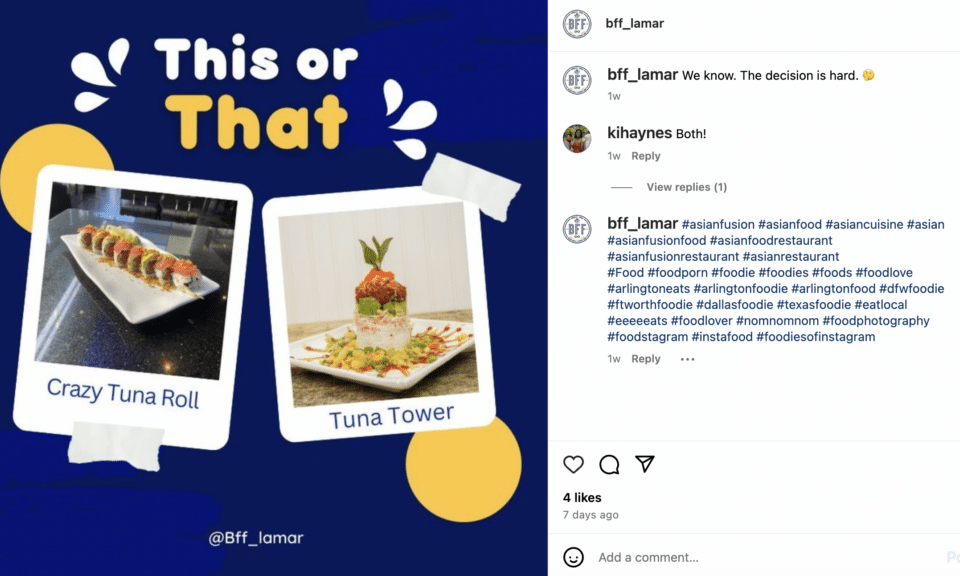Open the kihaynes profile picture
The image size is (960, 576).
click(x=577, y=138)
